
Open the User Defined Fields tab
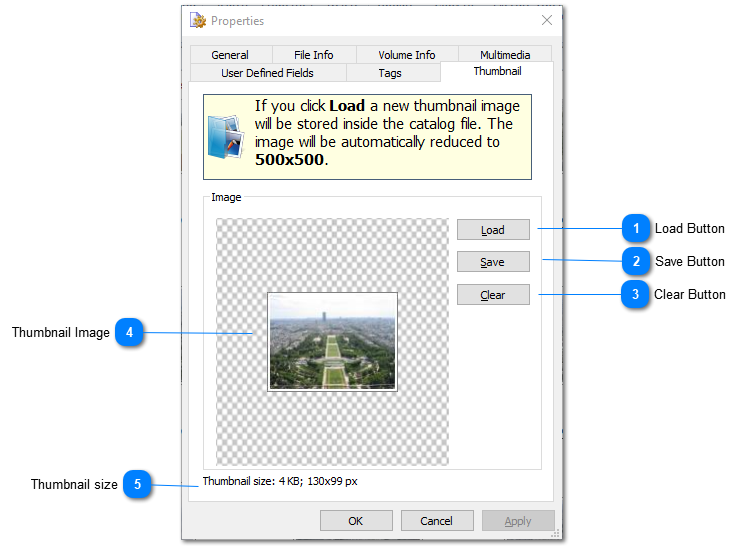pyautogui.click(x=267, y=73)
